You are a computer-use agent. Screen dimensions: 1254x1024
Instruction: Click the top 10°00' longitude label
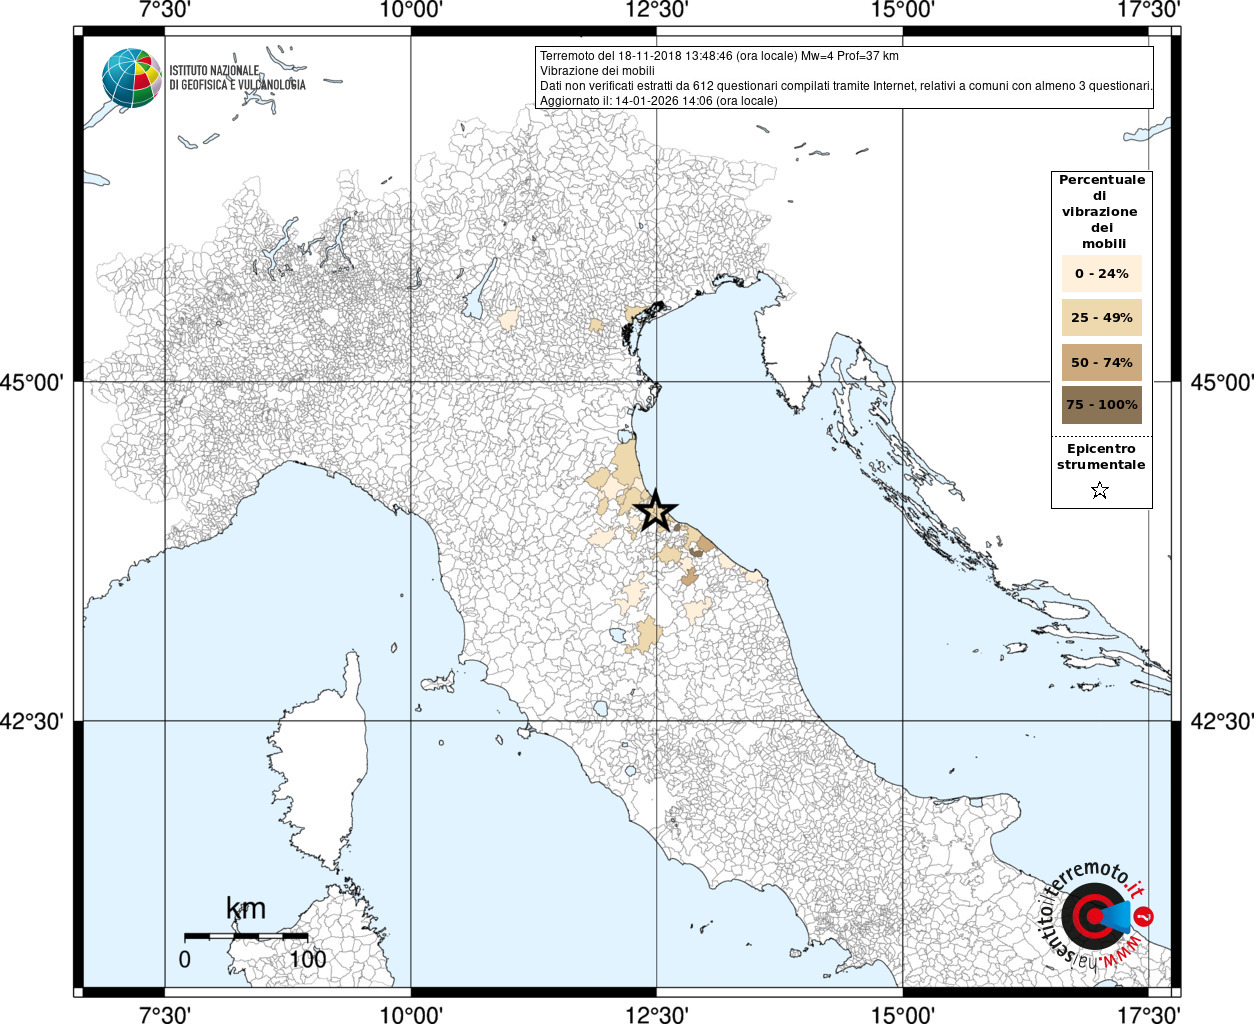click(411, 10)
